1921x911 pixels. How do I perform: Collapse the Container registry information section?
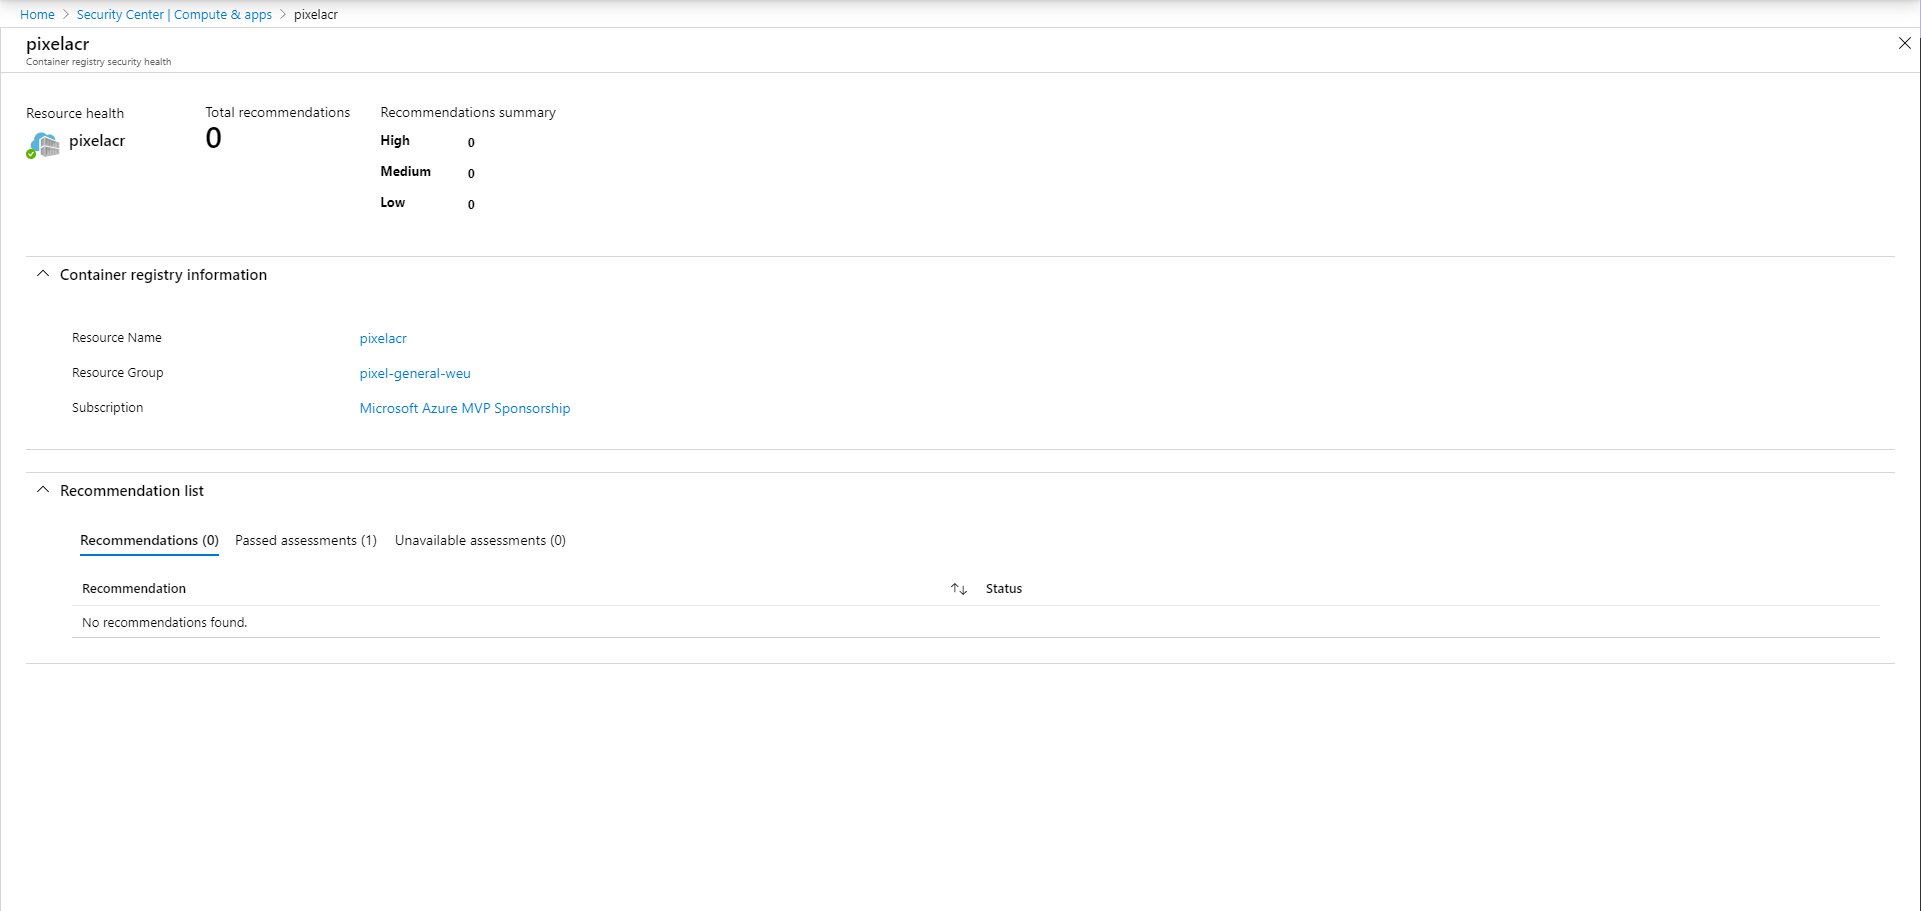pos(42,274)
